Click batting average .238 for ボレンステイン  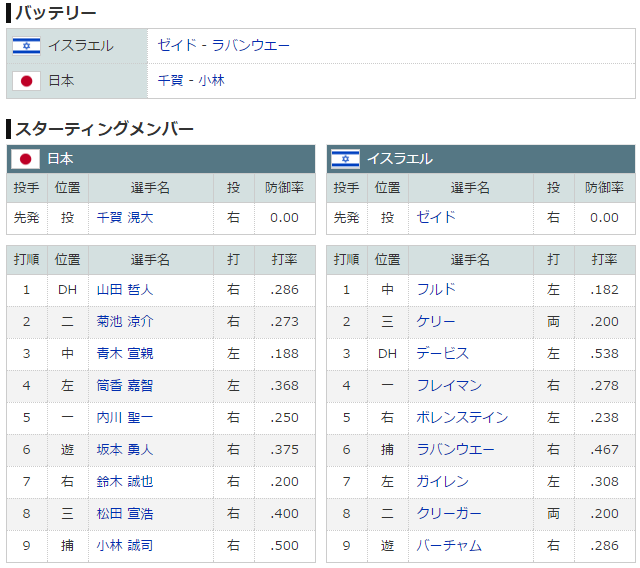point(604,417)
